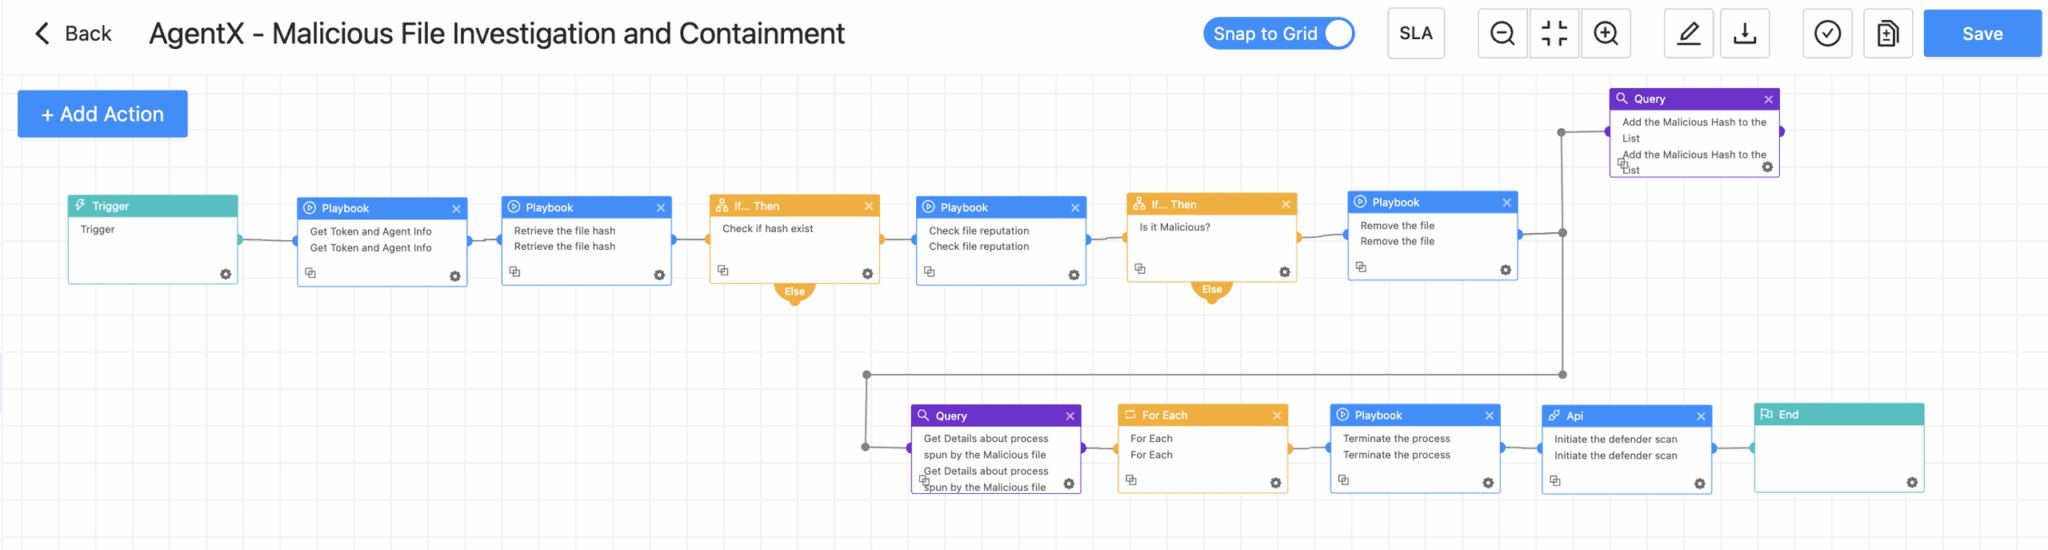Click copy icon on Remove the file node

click(1361, 267)
